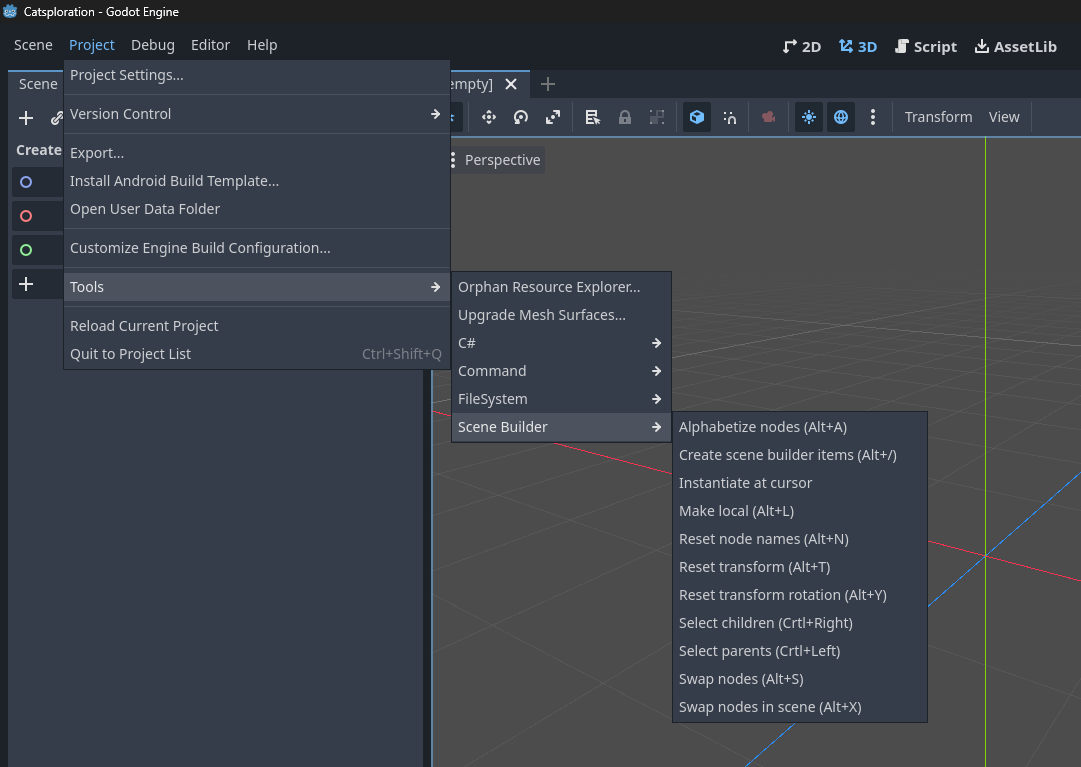
Task: Switch to the Script workspace
Action: [926, 47]
